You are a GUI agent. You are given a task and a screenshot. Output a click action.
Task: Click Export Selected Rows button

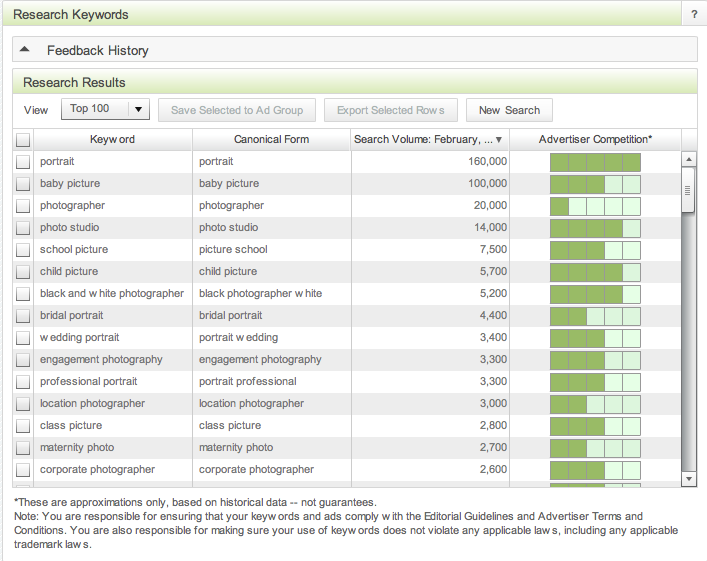(x=391, y=110)
